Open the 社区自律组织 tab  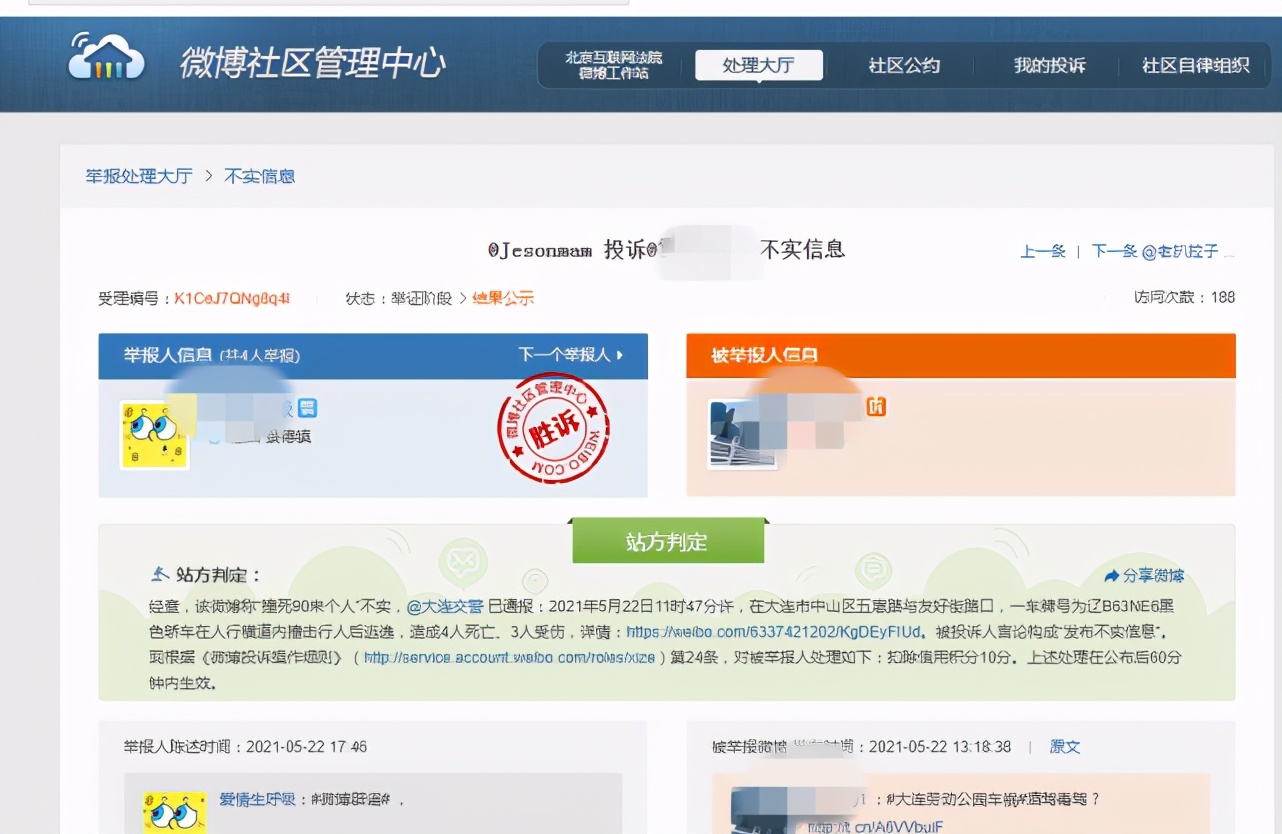click(x=1196, y=66)
